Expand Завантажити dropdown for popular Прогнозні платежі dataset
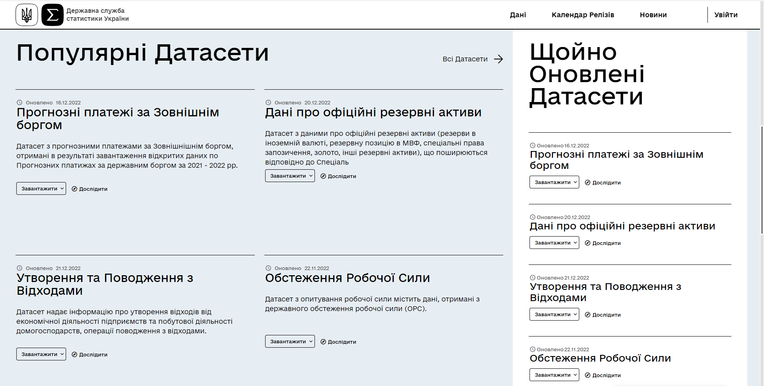The image size is (764, 386). (x=41, y=189)
